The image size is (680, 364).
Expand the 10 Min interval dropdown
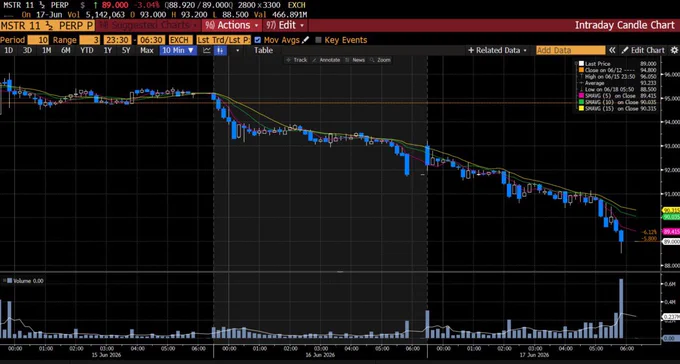coord(179,50)
